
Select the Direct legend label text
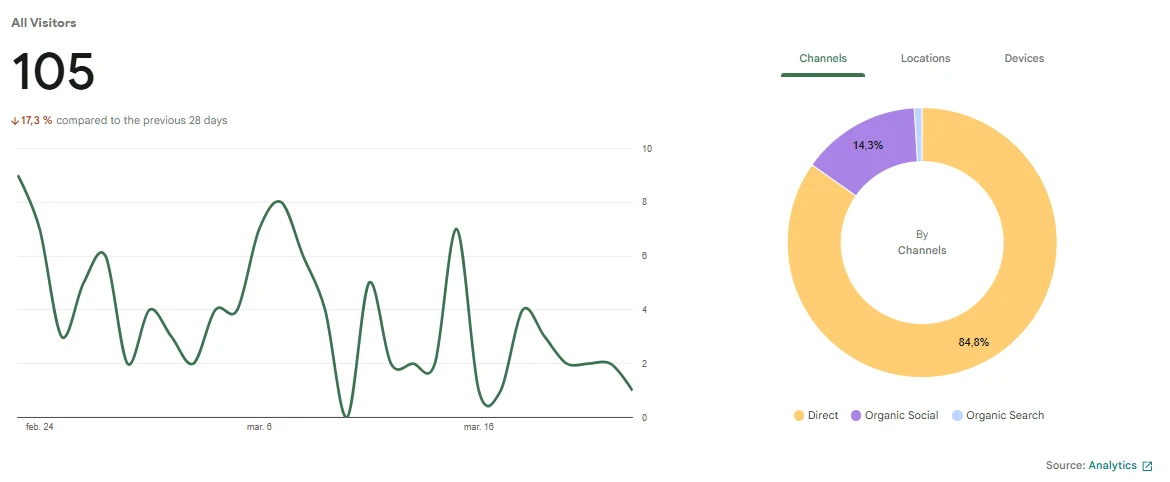point(823,416)
